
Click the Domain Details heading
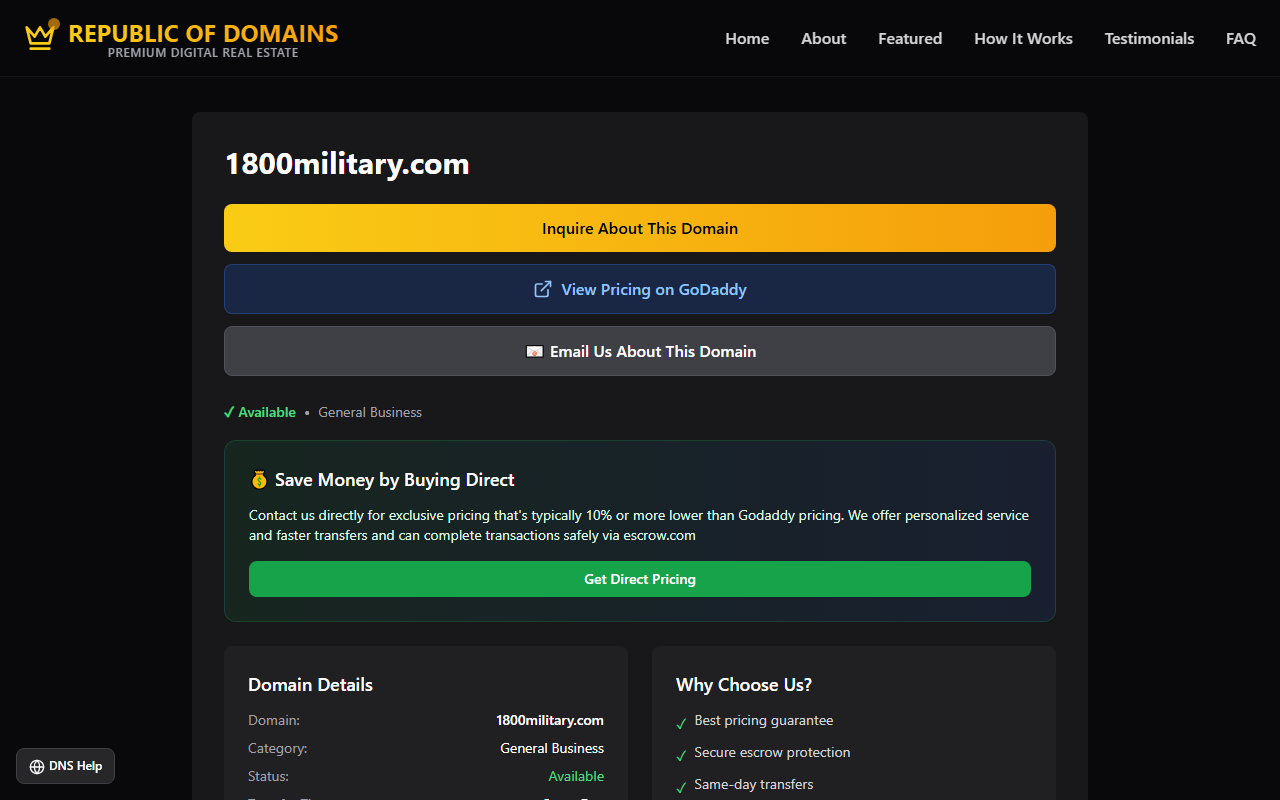coord(310,685)
